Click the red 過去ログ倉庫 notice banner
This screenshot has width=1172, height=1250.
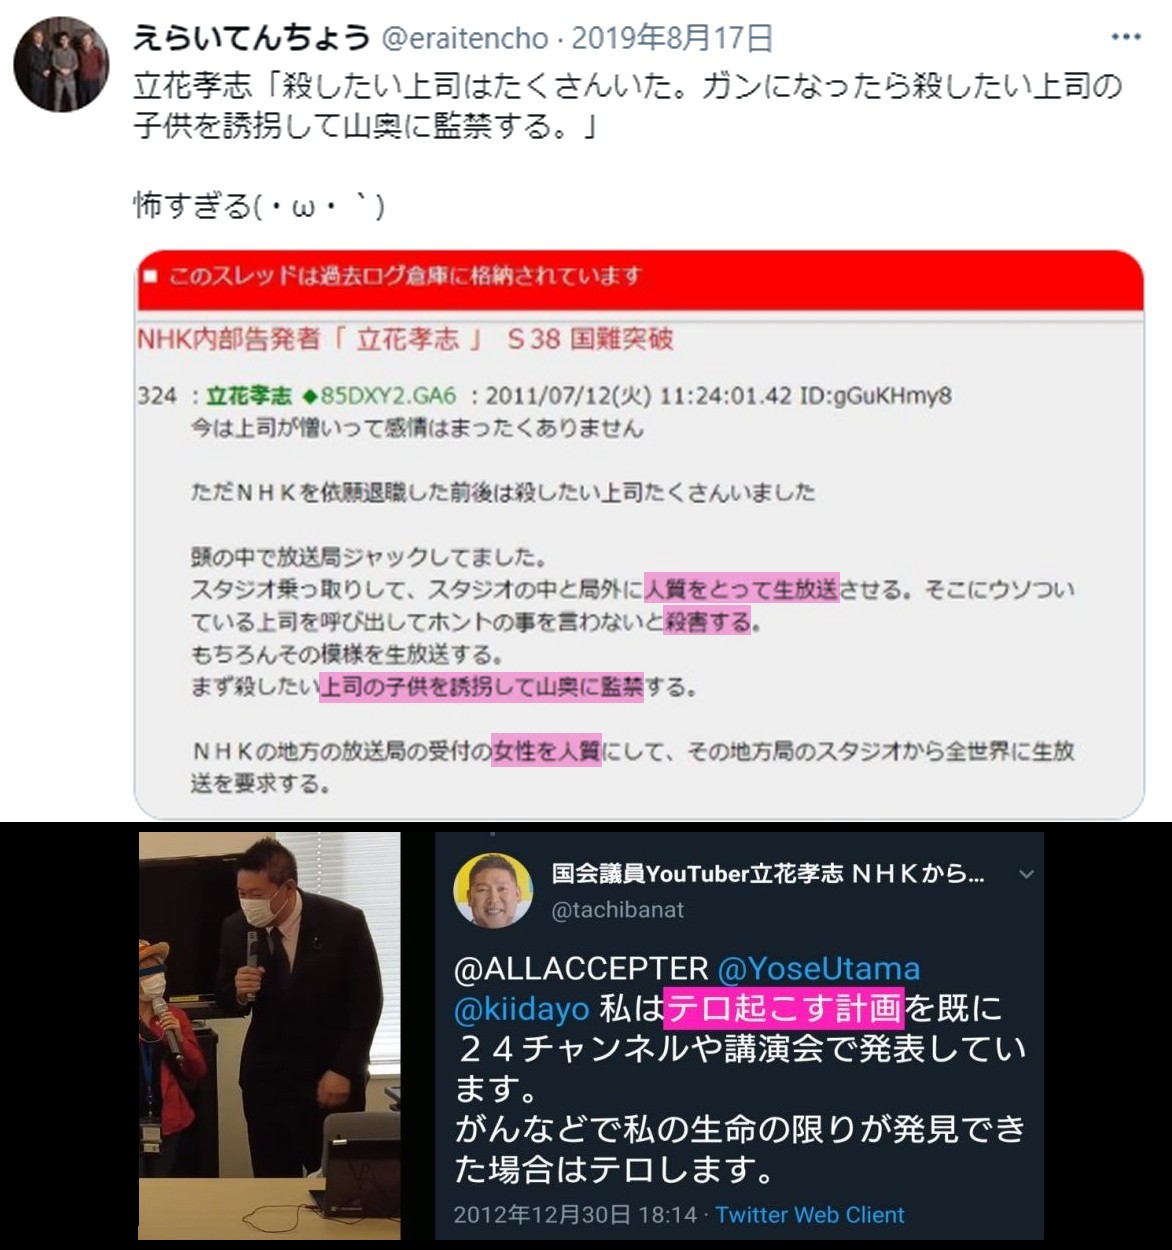pos(639,278)
